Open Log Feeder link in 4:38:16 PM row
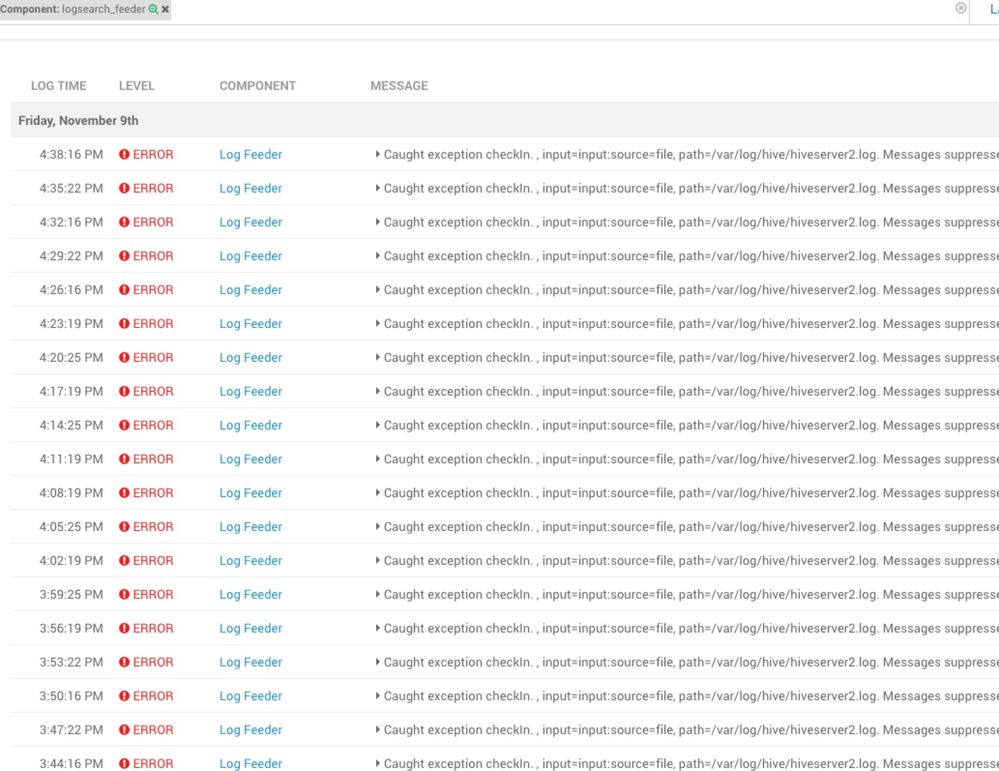The height and width of the screenshot is (771, 999). [x=250, y=154]
